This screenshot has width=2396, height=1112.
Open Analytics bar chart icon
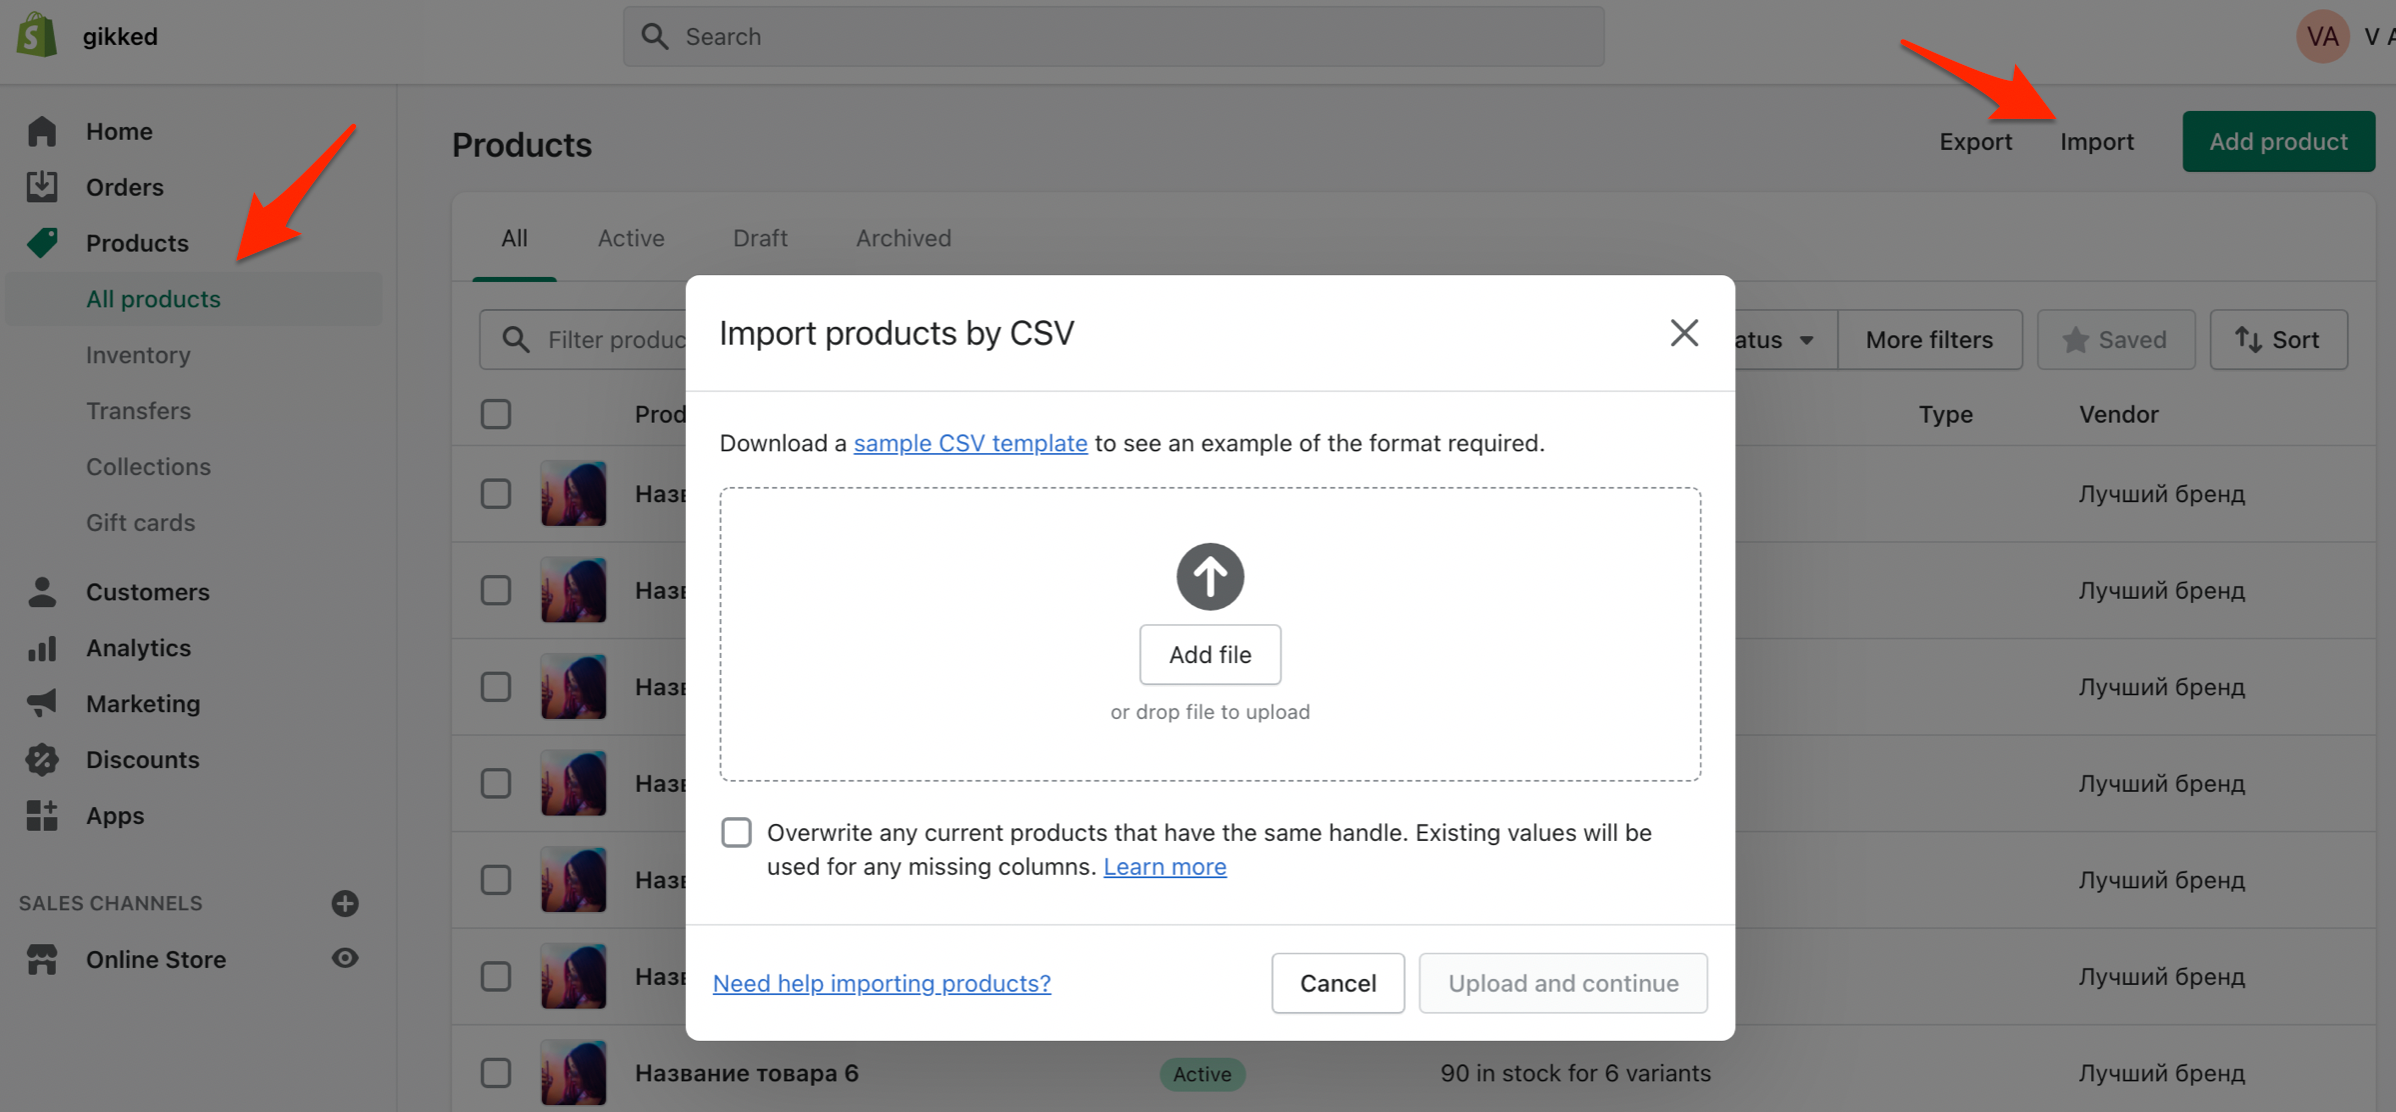(x=42, y=648)
